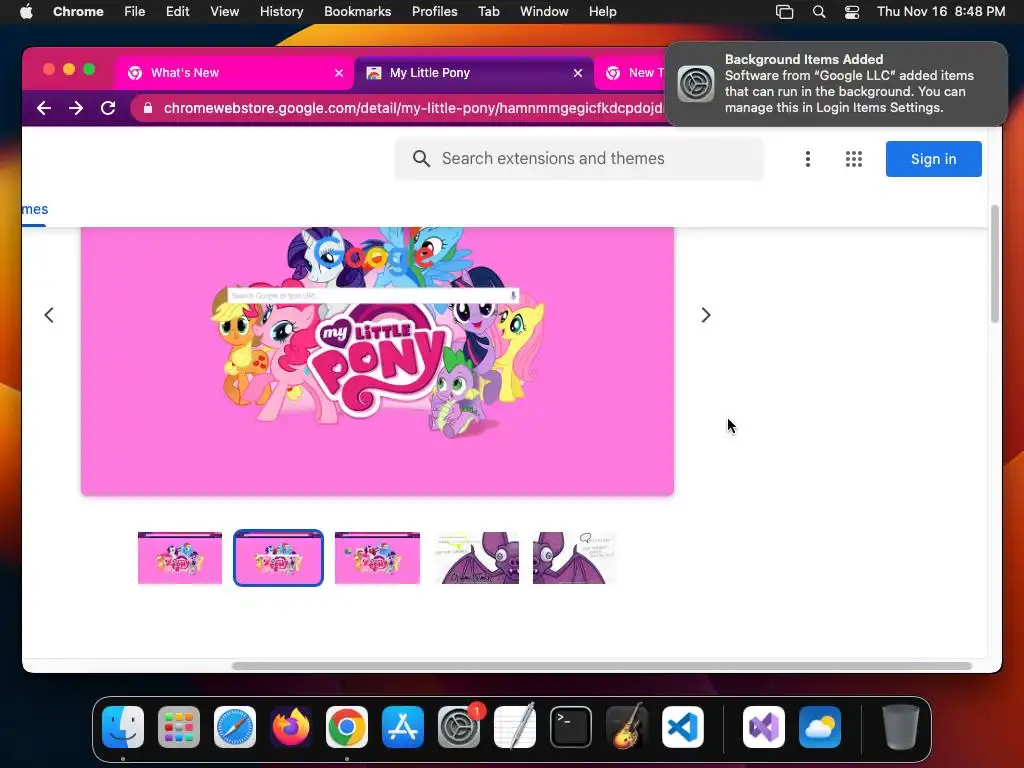Open the History menu

click(x=281, y=12)
